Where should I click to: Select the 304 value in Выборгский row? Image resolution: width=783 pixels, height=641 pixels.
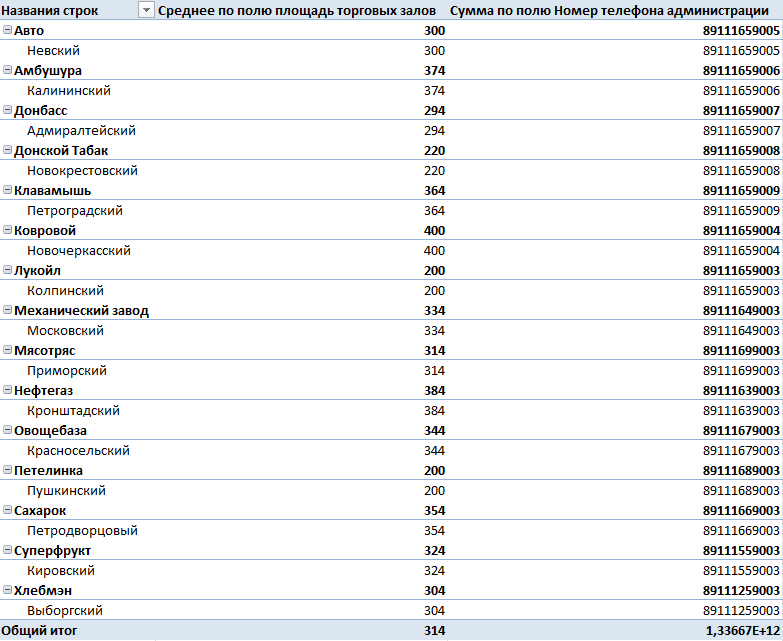[x=434, y=610]
